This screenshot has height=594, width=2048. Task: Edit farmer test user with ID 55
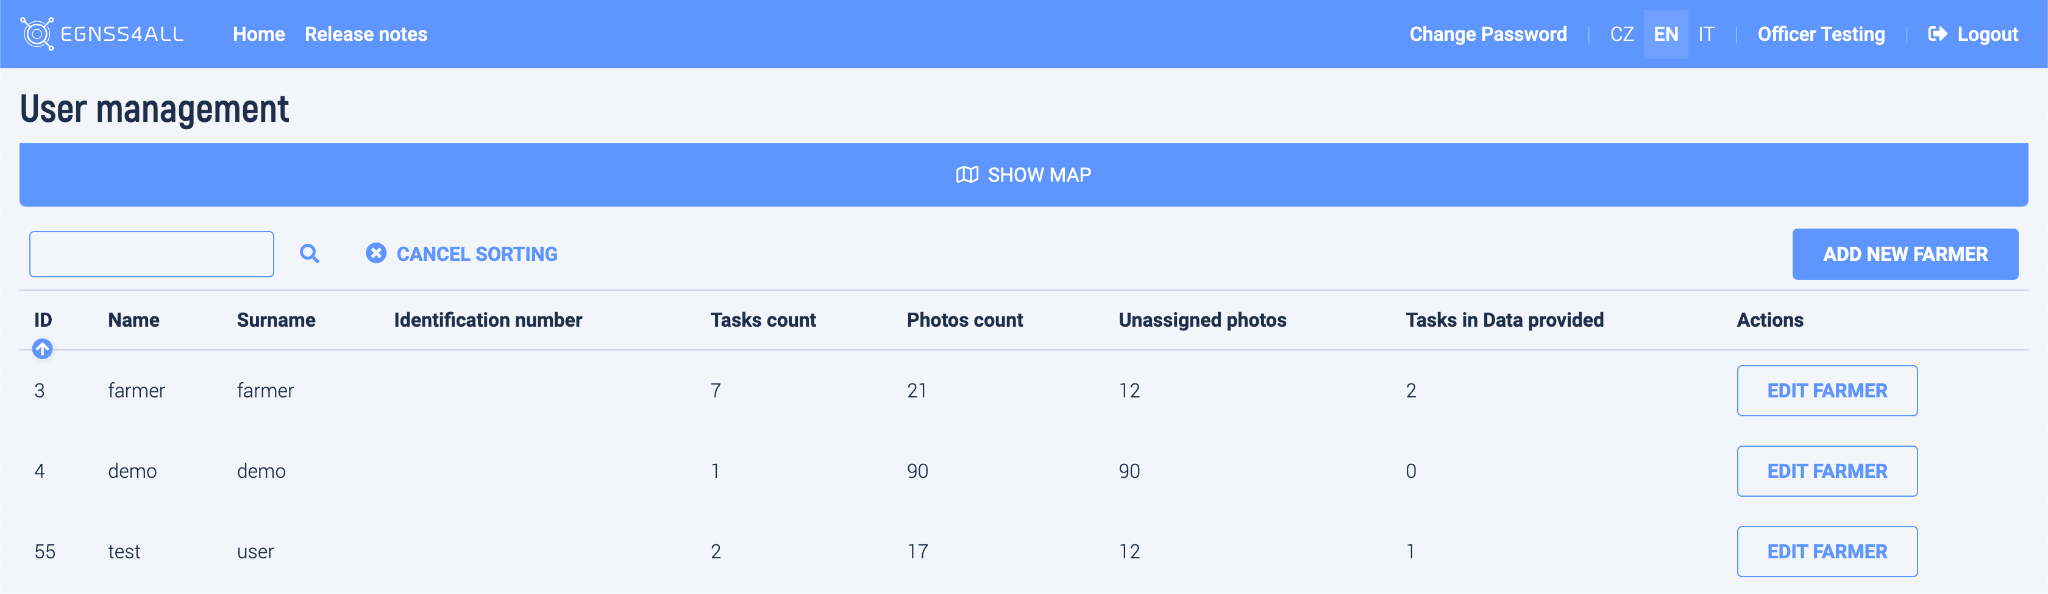[1827, 551]
